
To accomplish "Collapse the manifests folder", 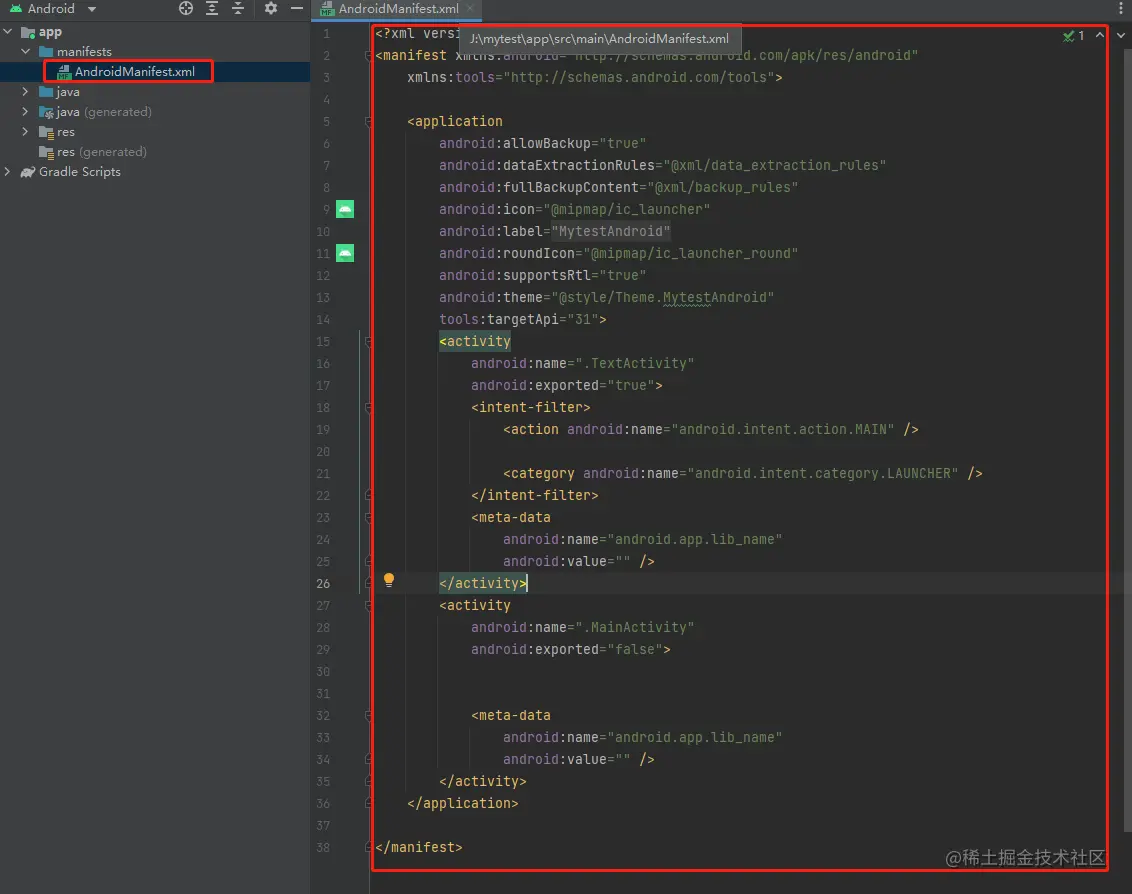I will pyautogui.click(x=25, y=51).
